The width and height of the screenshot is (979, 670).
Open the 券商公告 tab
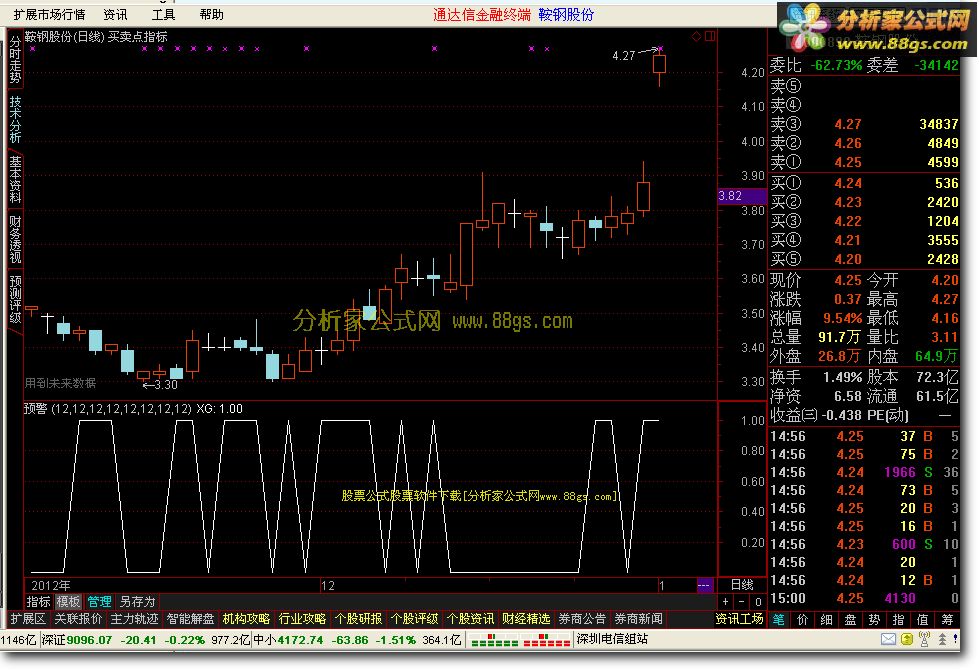click(x=583, y=619)
